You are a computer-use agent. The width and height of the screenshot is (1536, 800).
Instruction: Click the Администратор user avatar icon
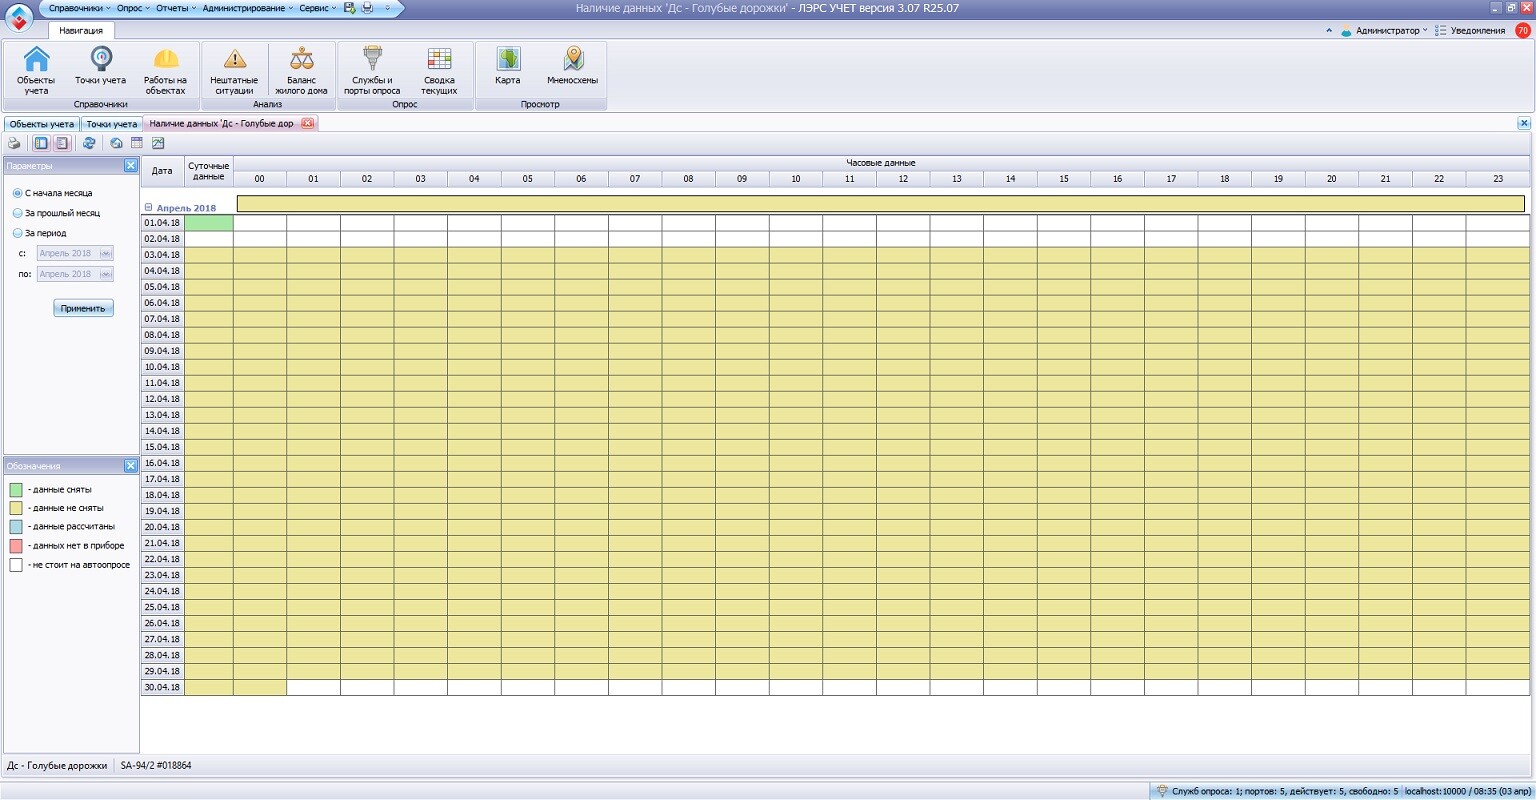[1347, 31]
